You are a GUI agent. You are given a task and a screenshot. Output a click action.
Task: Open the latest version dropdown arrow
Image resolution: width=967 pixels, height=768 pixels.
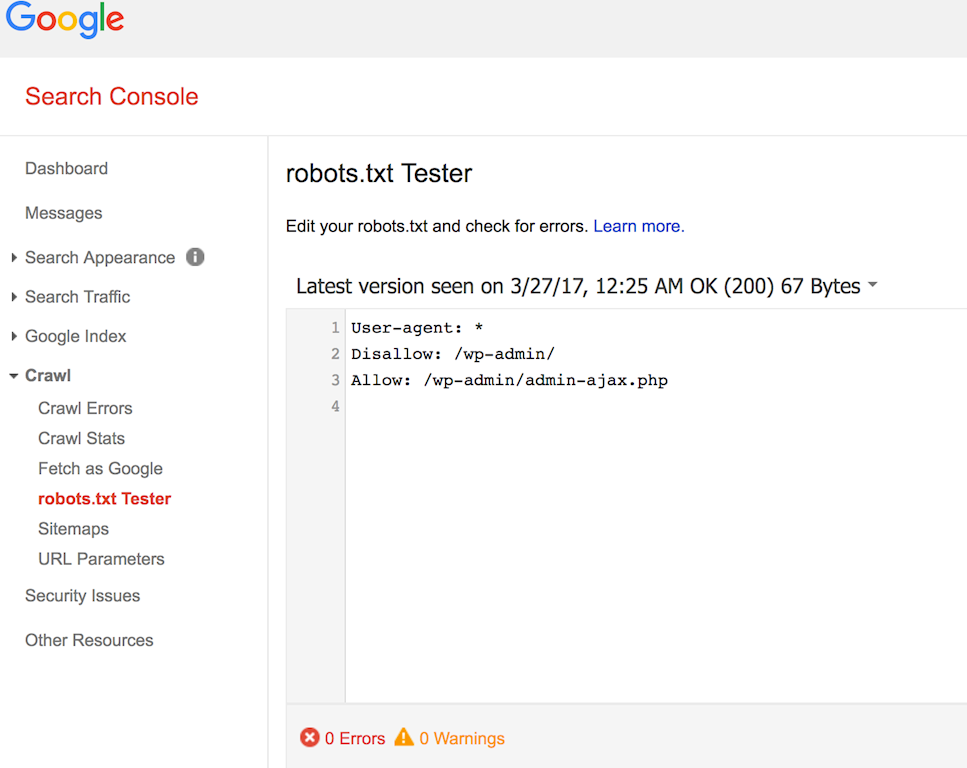pos(872,286)
